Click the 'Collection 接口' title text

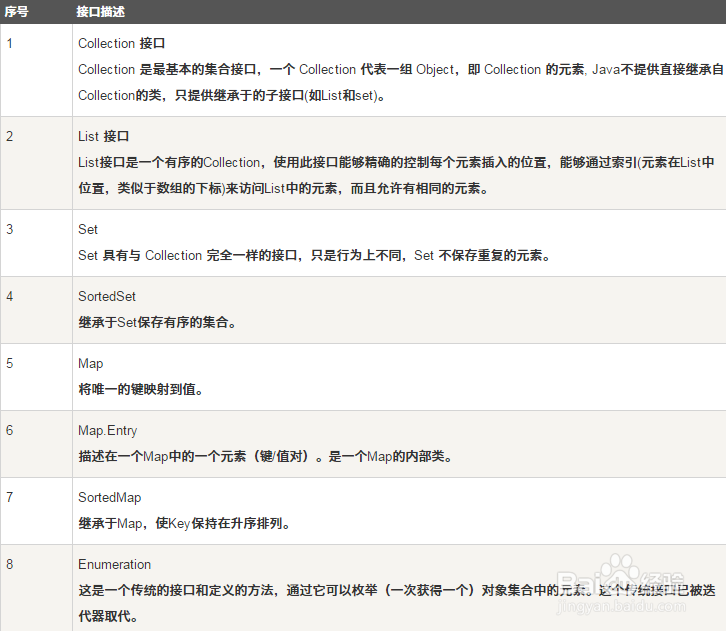pos(122,44)
